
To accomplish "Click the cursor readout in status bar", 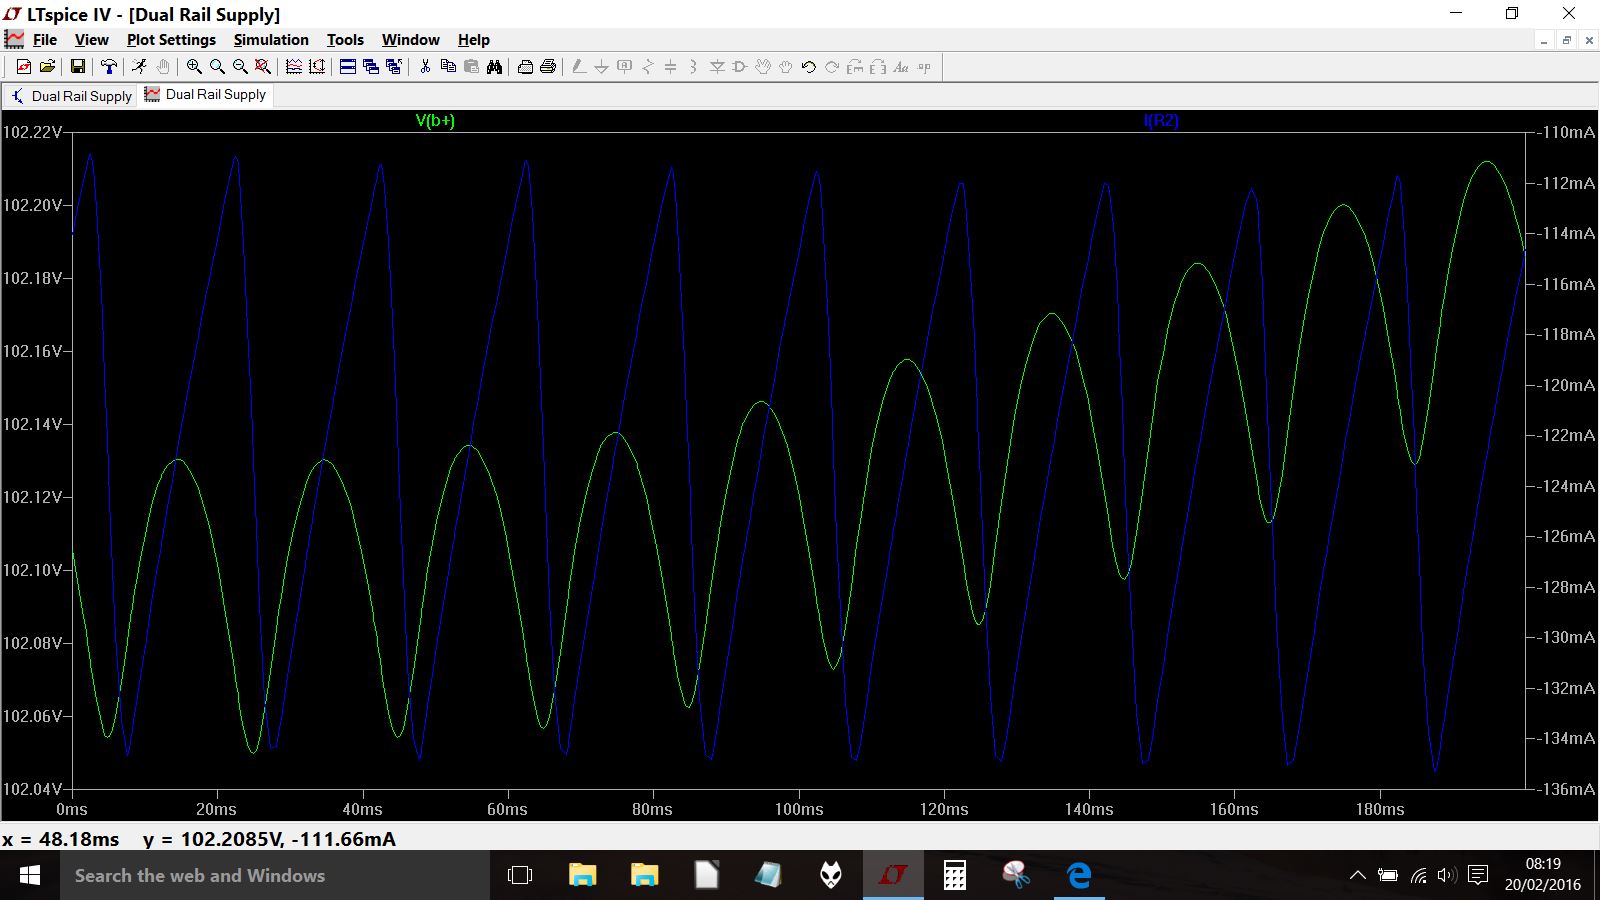I will (199, 839).
